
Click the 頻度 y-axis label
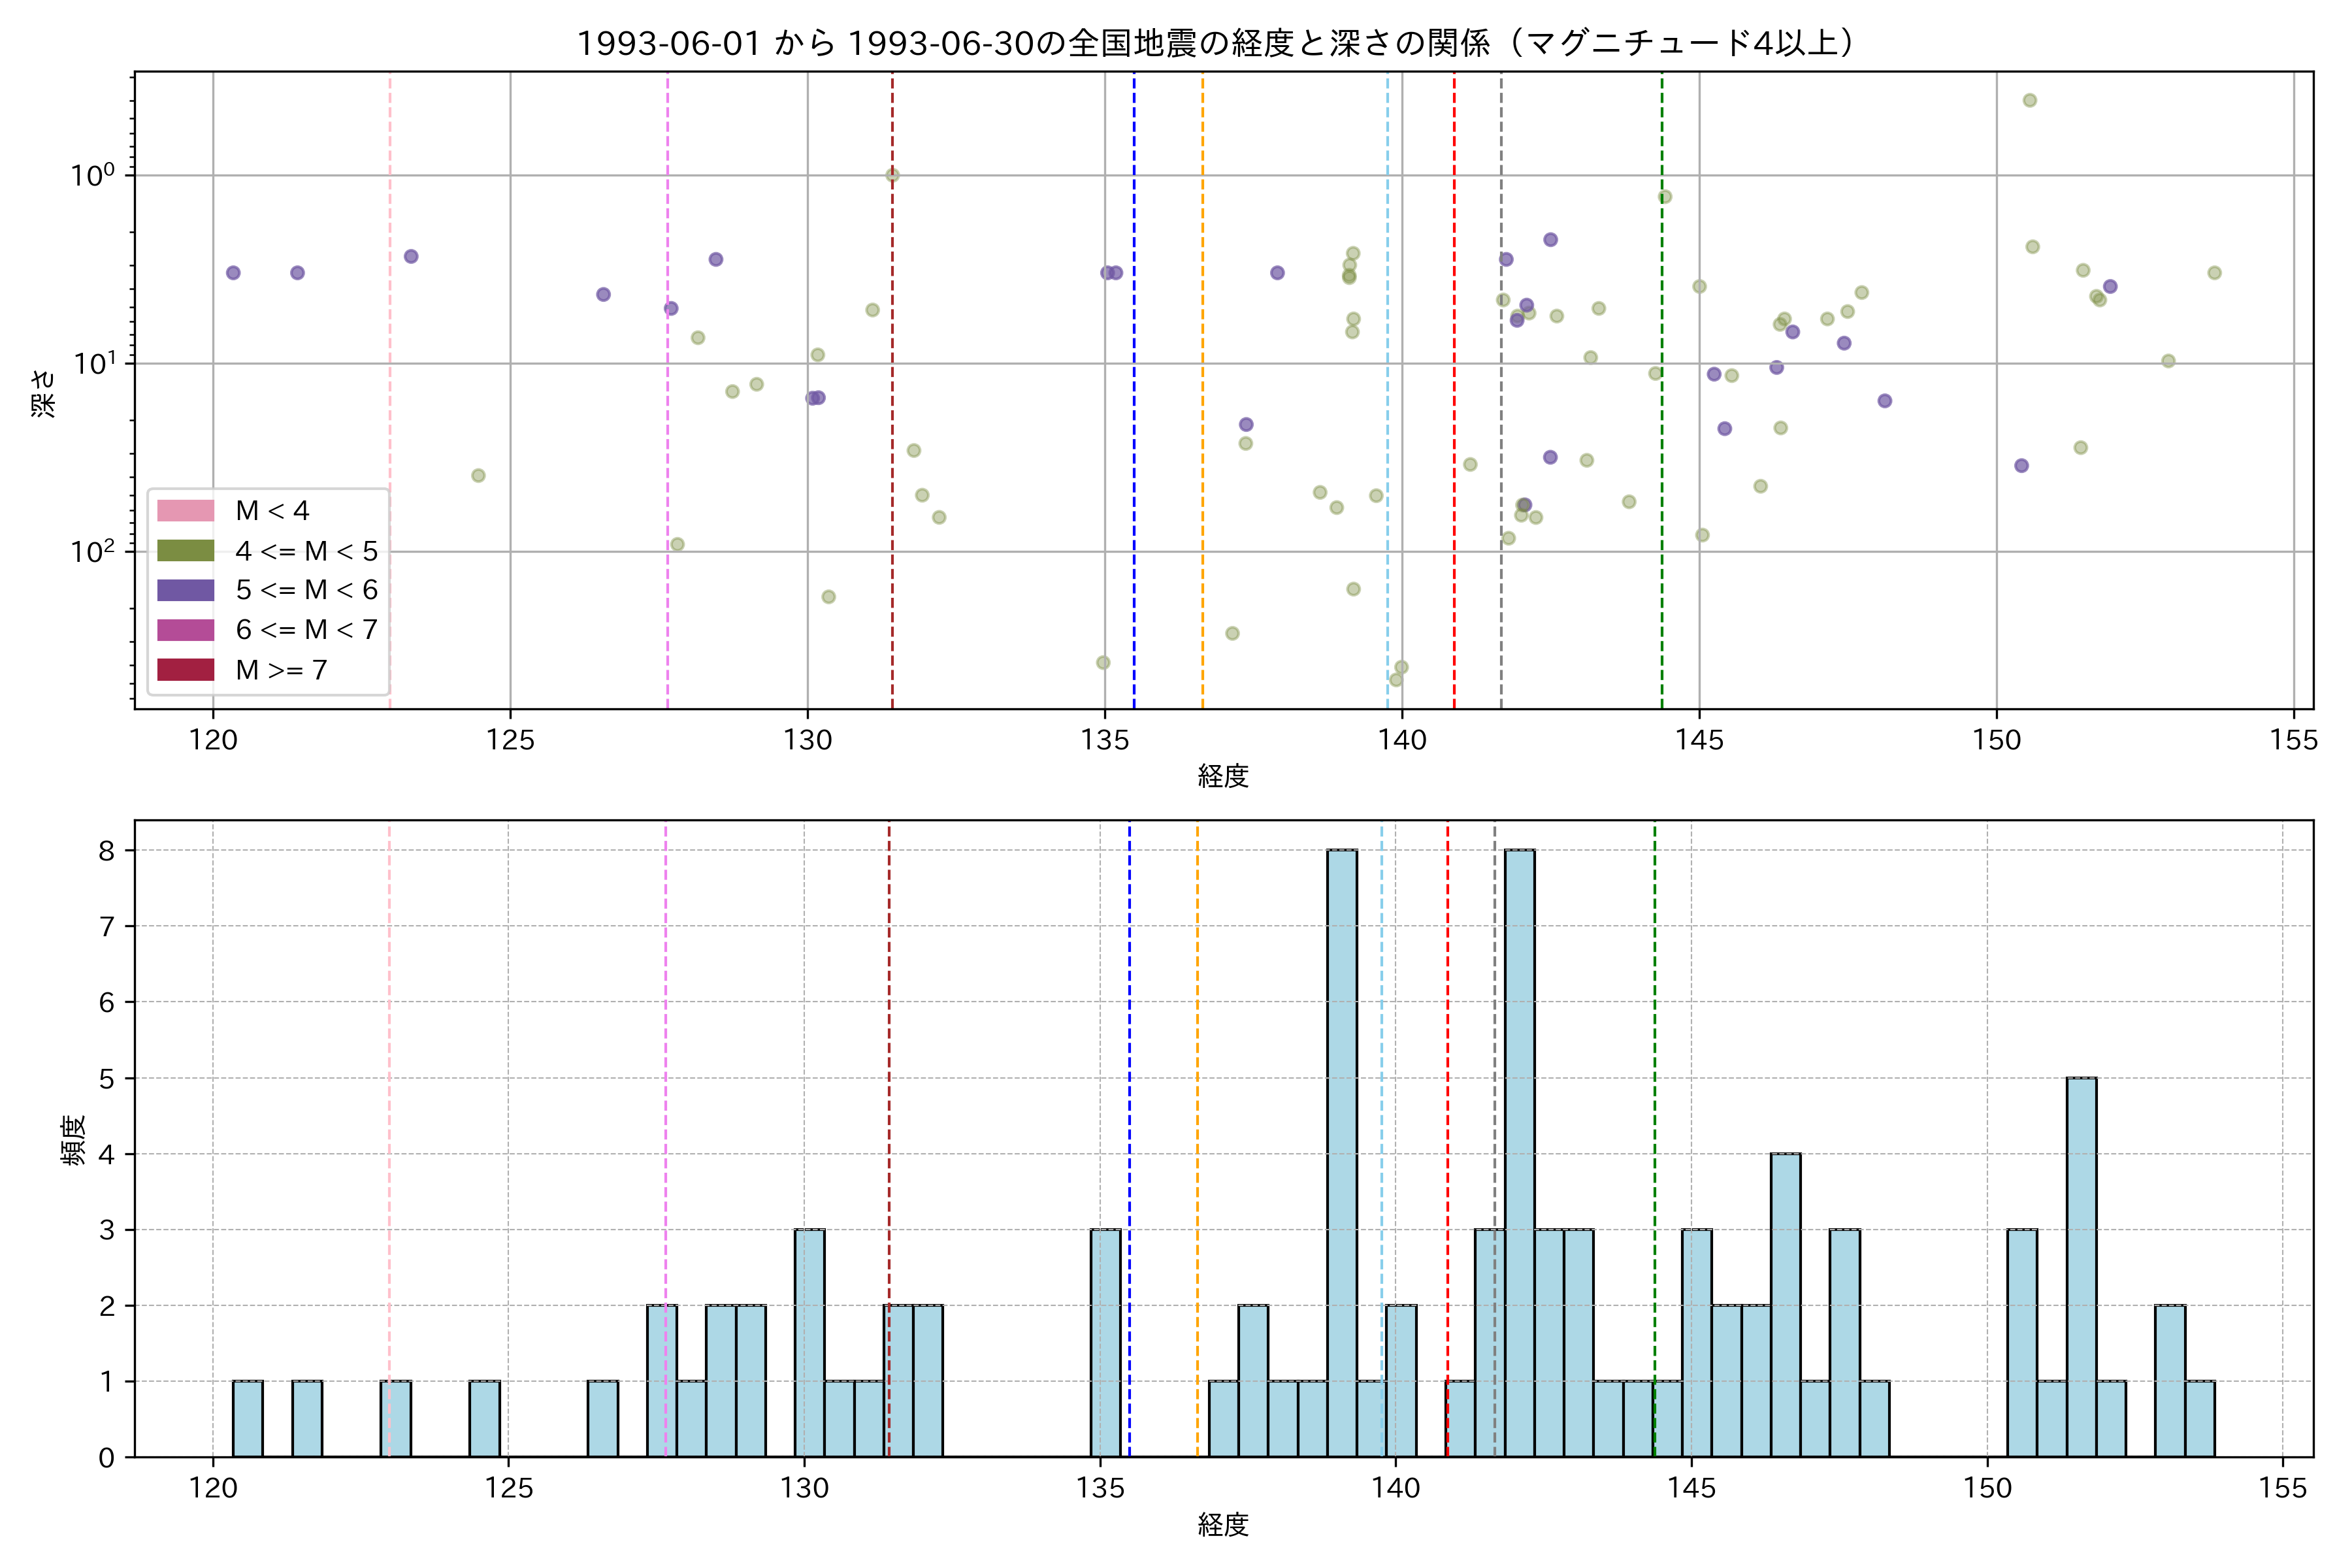pyautogui.click(x=73, y=1140)
